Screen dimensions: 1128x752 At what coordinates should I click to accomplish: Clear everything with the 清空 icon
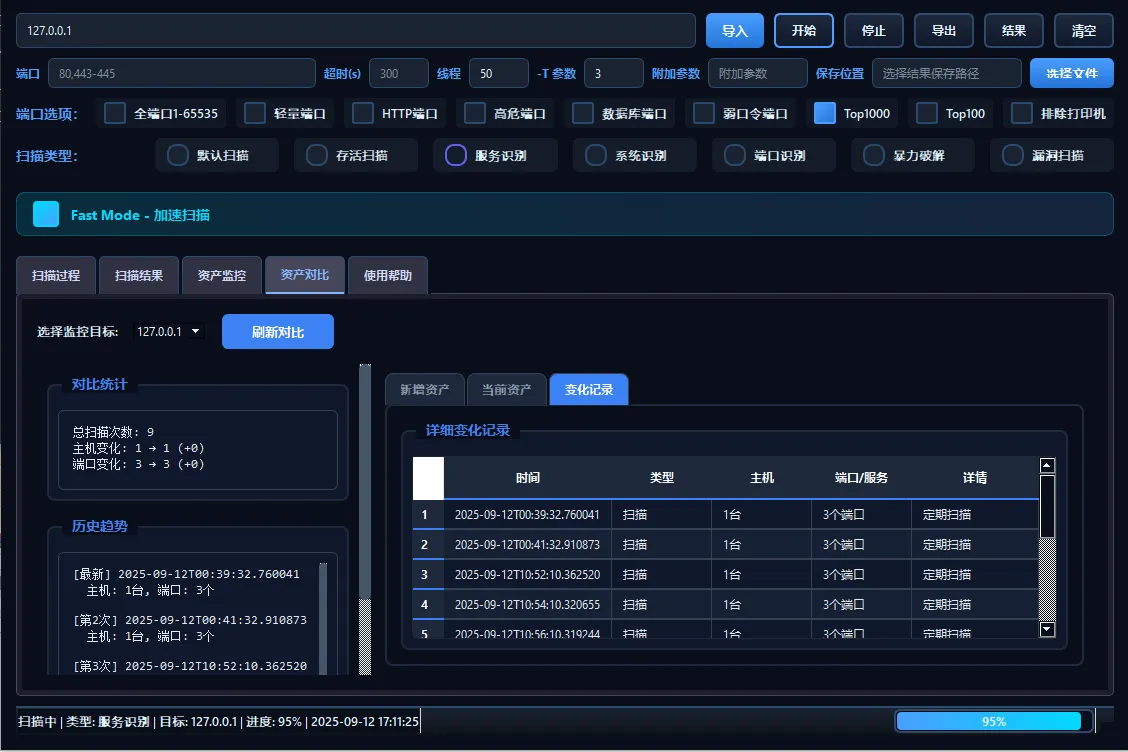click(1083, 30)
